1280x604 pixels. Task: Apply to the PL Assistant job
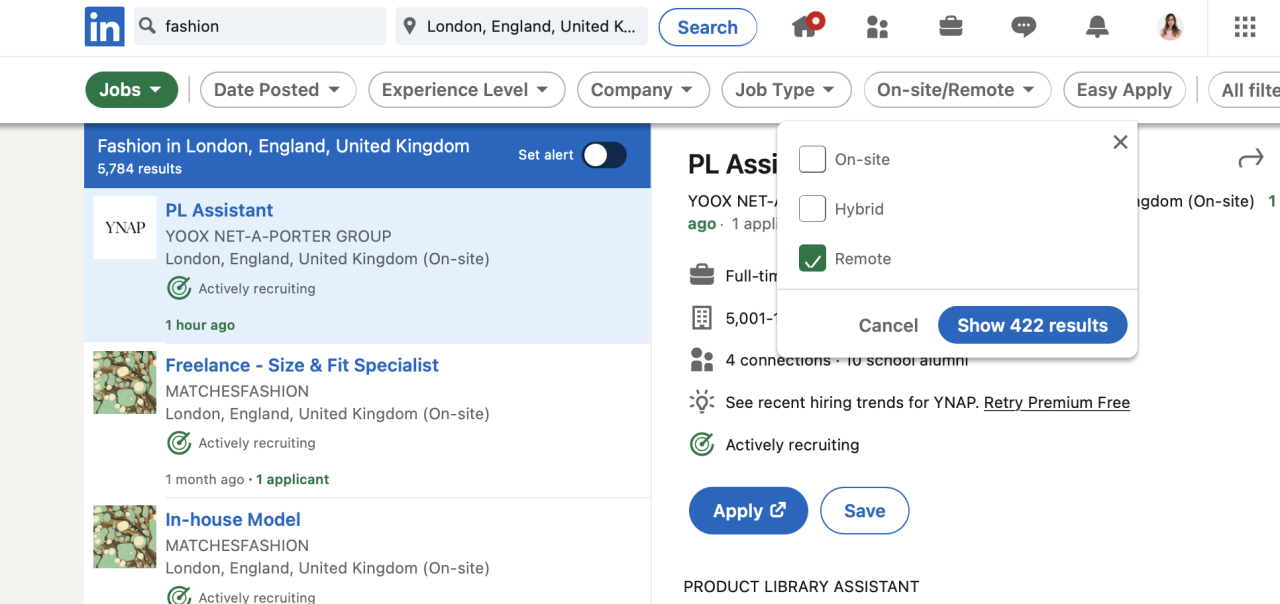749,511
